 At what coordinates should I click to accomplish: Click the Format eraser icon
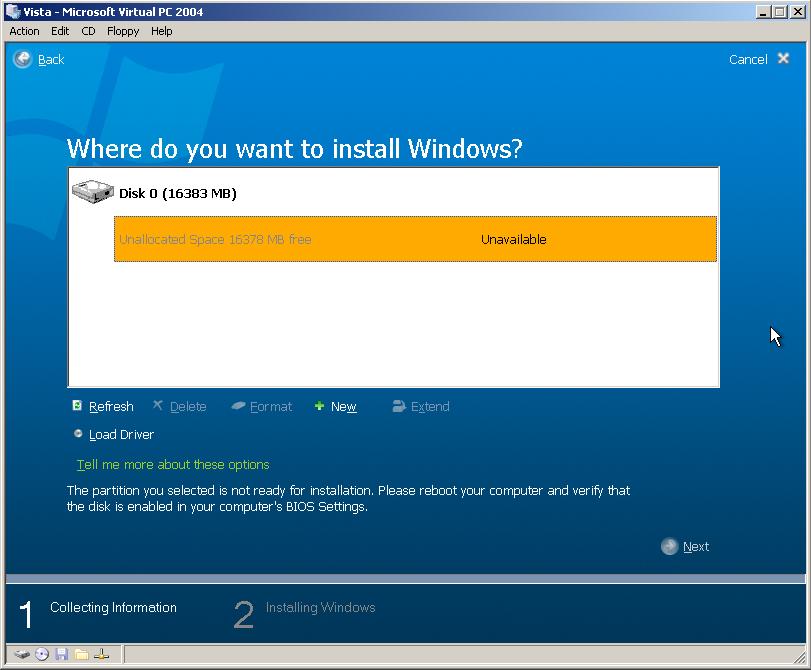tap(238, 406)
